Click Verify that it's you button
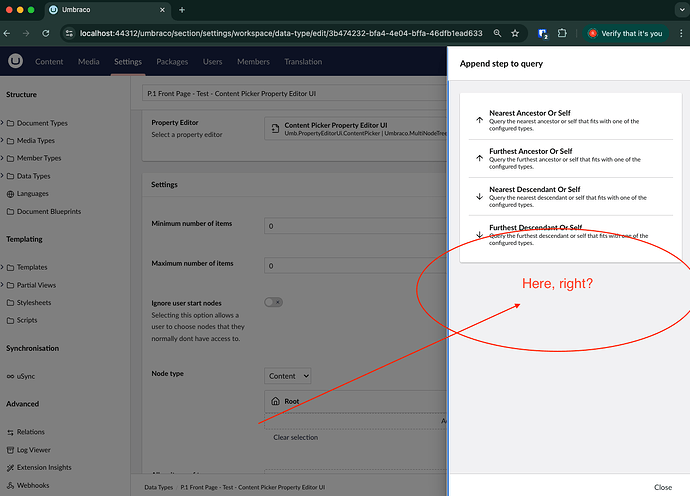This screenshot has width=690, height=496. click(626, 33)
